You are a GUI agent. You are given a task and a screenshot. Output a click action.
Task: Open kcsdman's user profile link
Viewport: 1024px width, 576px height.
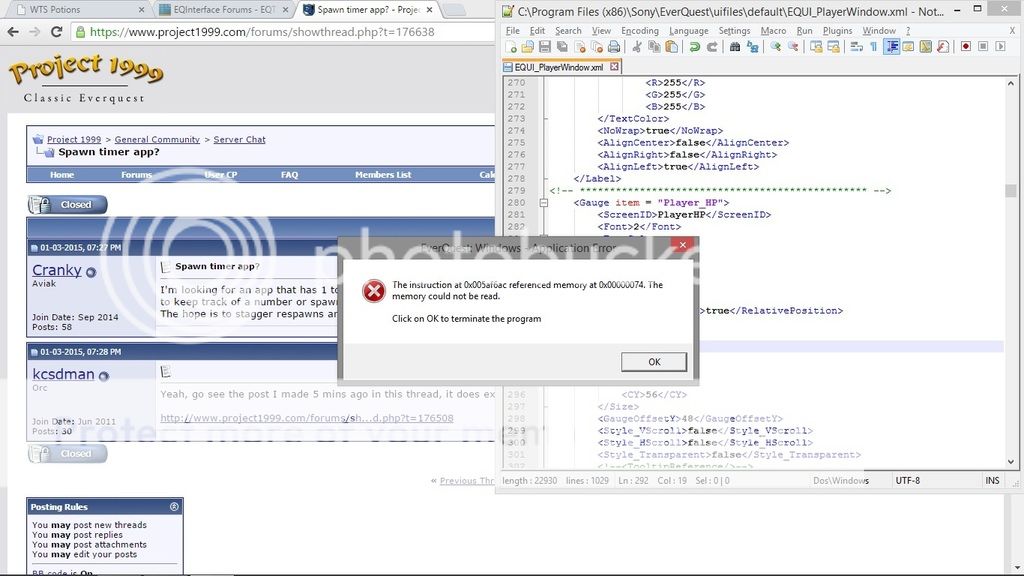point(63,374)
